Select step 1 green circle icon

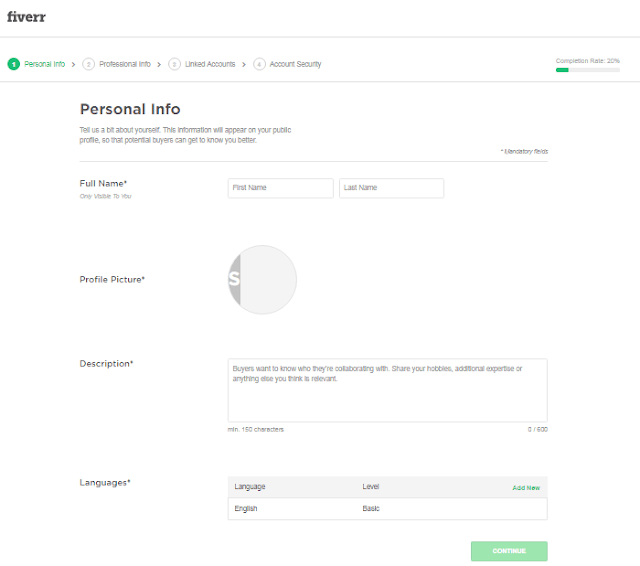pyautogui.click(x=13, y=64)
